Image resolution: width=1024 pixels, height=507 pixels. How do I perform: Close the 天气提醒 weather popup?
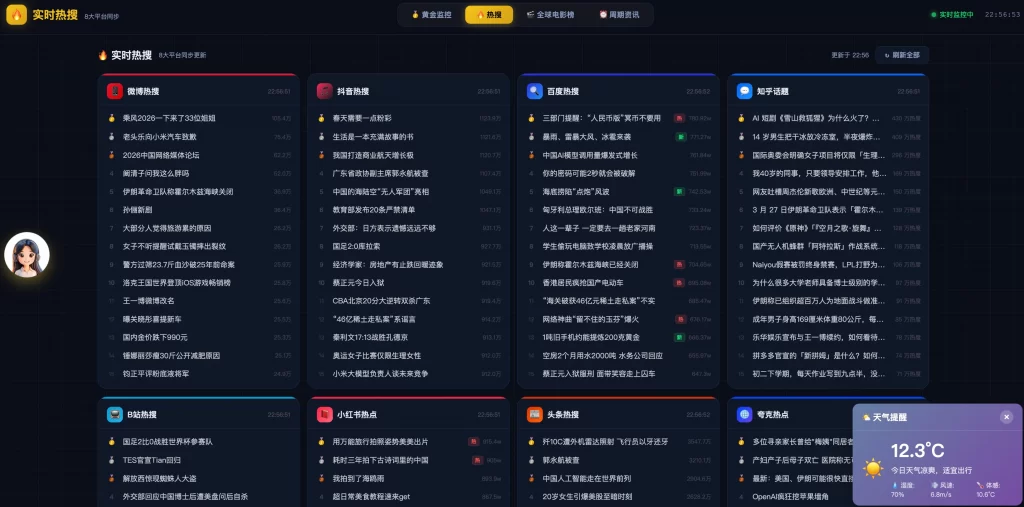pyautogui.click(x=1006, y=417)
